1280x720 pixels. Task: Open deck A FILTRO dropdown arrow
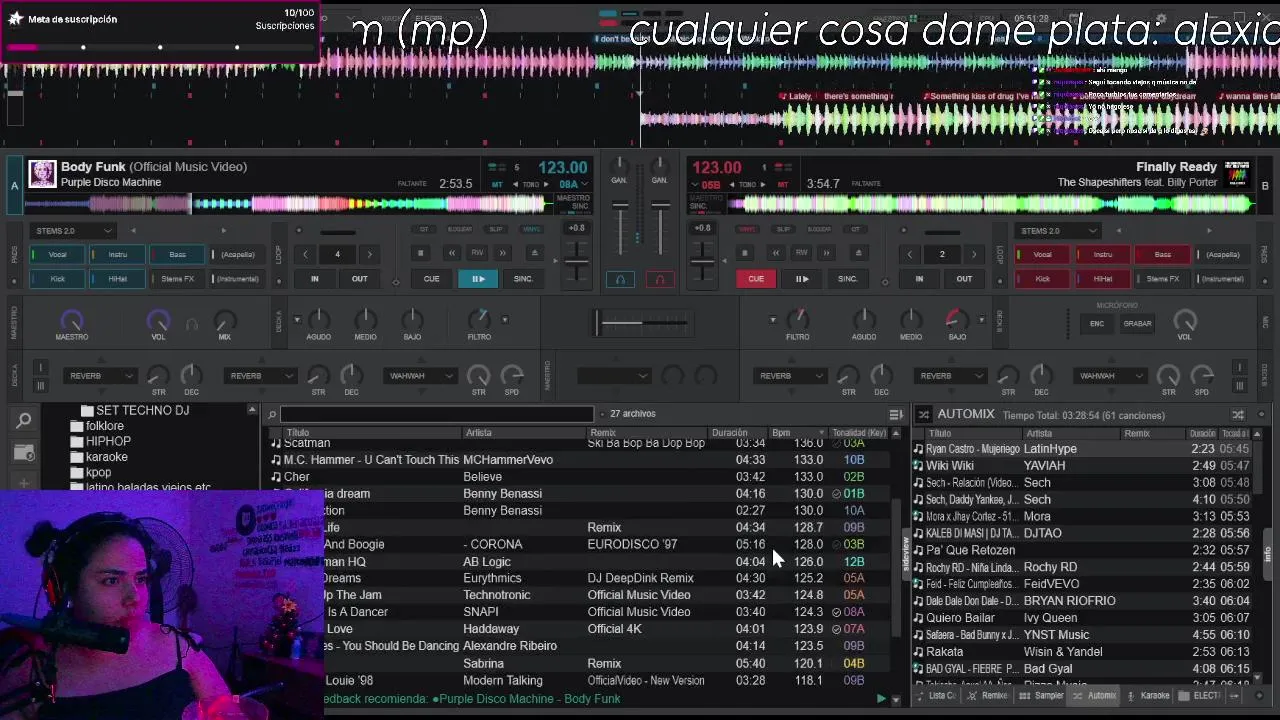[x=504, y=320]
